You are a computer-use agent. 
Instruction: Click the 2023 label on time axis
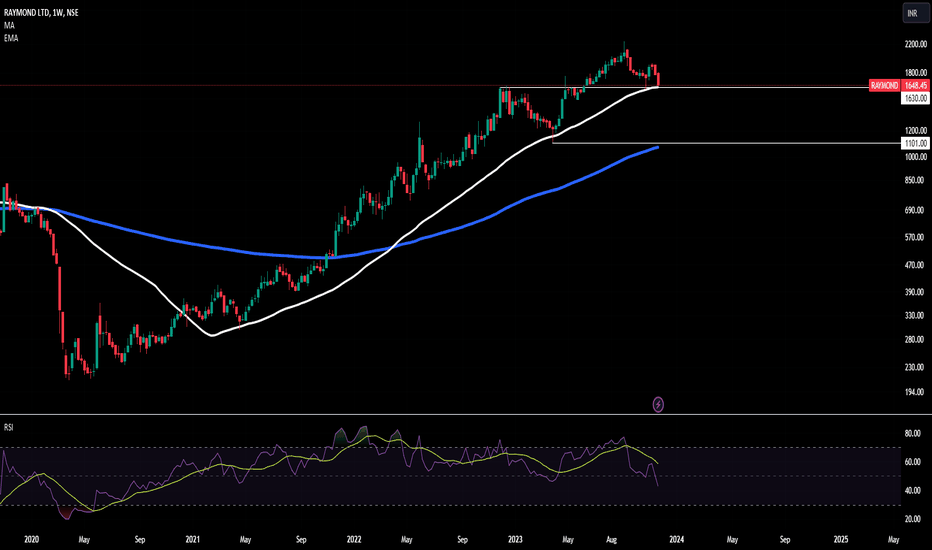(515, 540)
